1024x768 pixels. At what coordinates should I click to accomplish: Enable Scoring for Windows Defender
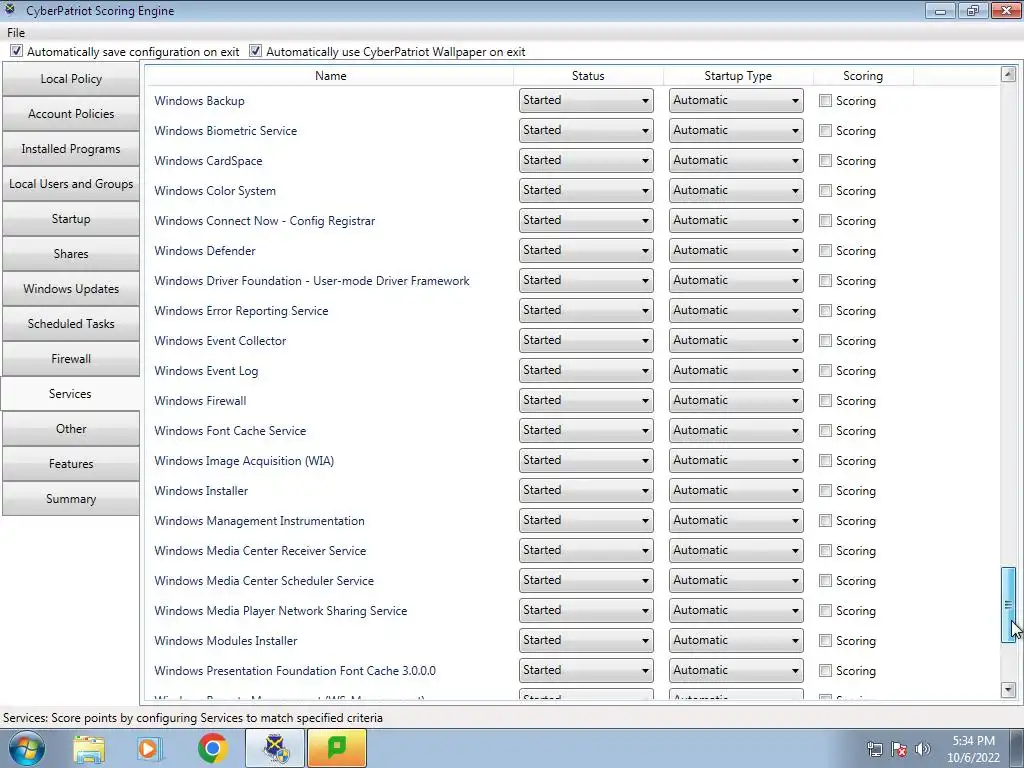coord(825,251)
